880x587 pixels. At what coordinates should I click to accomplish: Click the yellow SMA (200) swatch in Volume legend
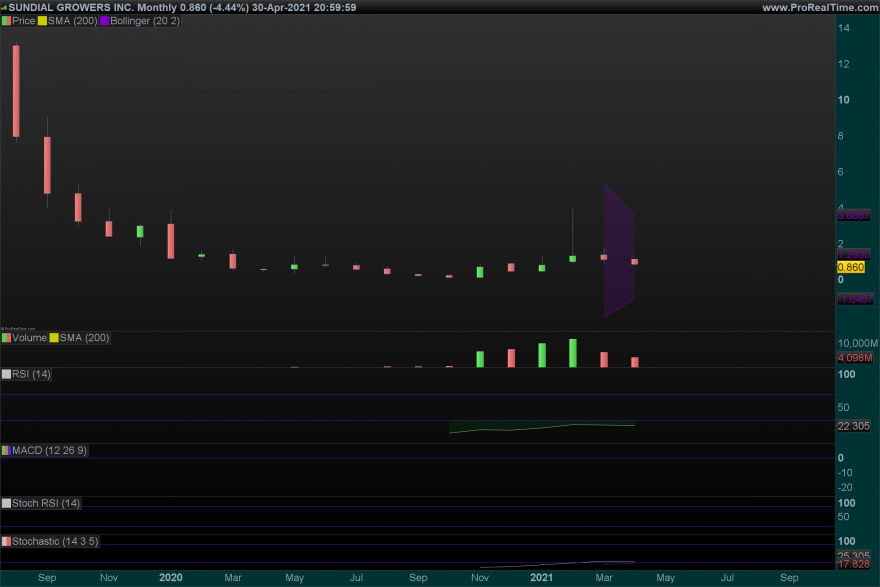point(54,338)
